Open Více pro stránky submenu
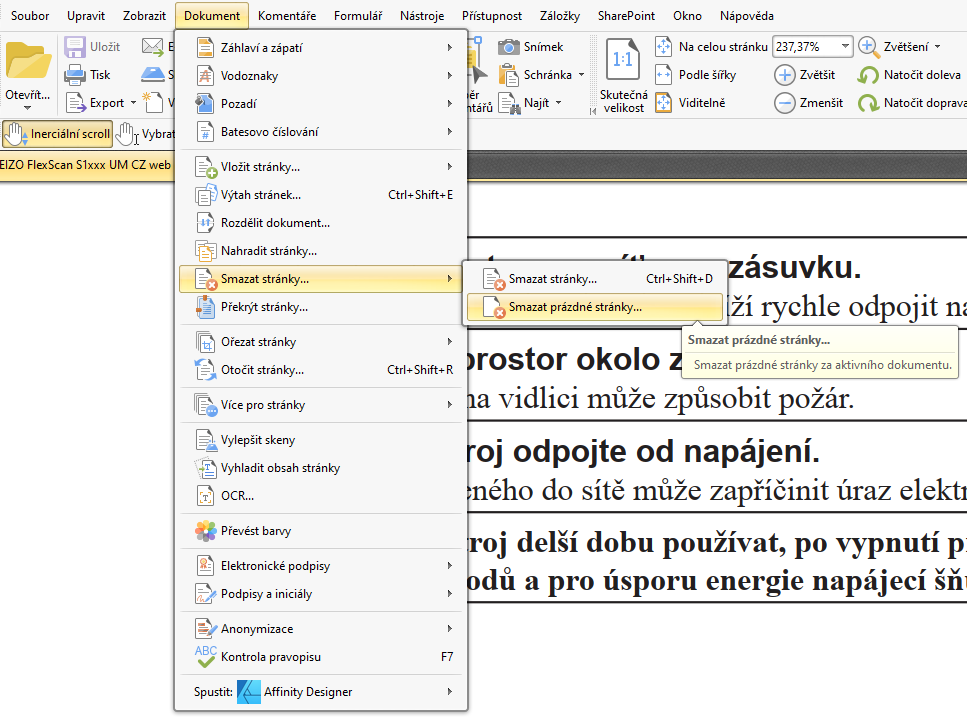The width and height of the screenshot is (967, 718). point(321,405)
